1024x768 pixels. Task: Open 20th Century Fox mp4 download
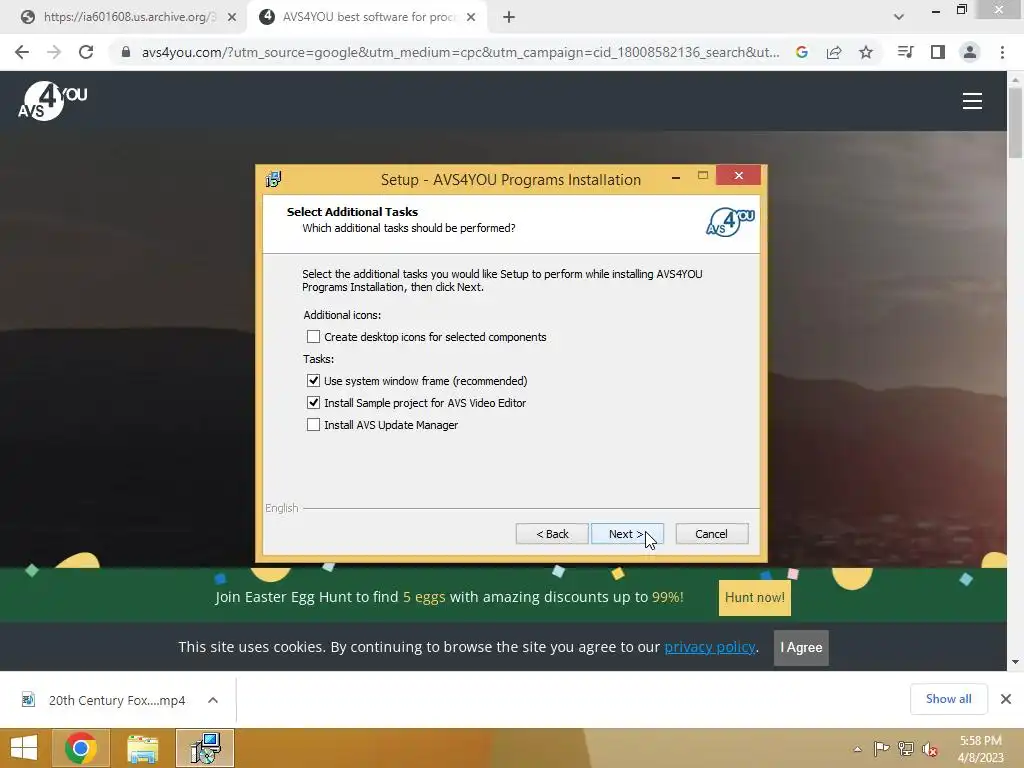click(104, 700)
